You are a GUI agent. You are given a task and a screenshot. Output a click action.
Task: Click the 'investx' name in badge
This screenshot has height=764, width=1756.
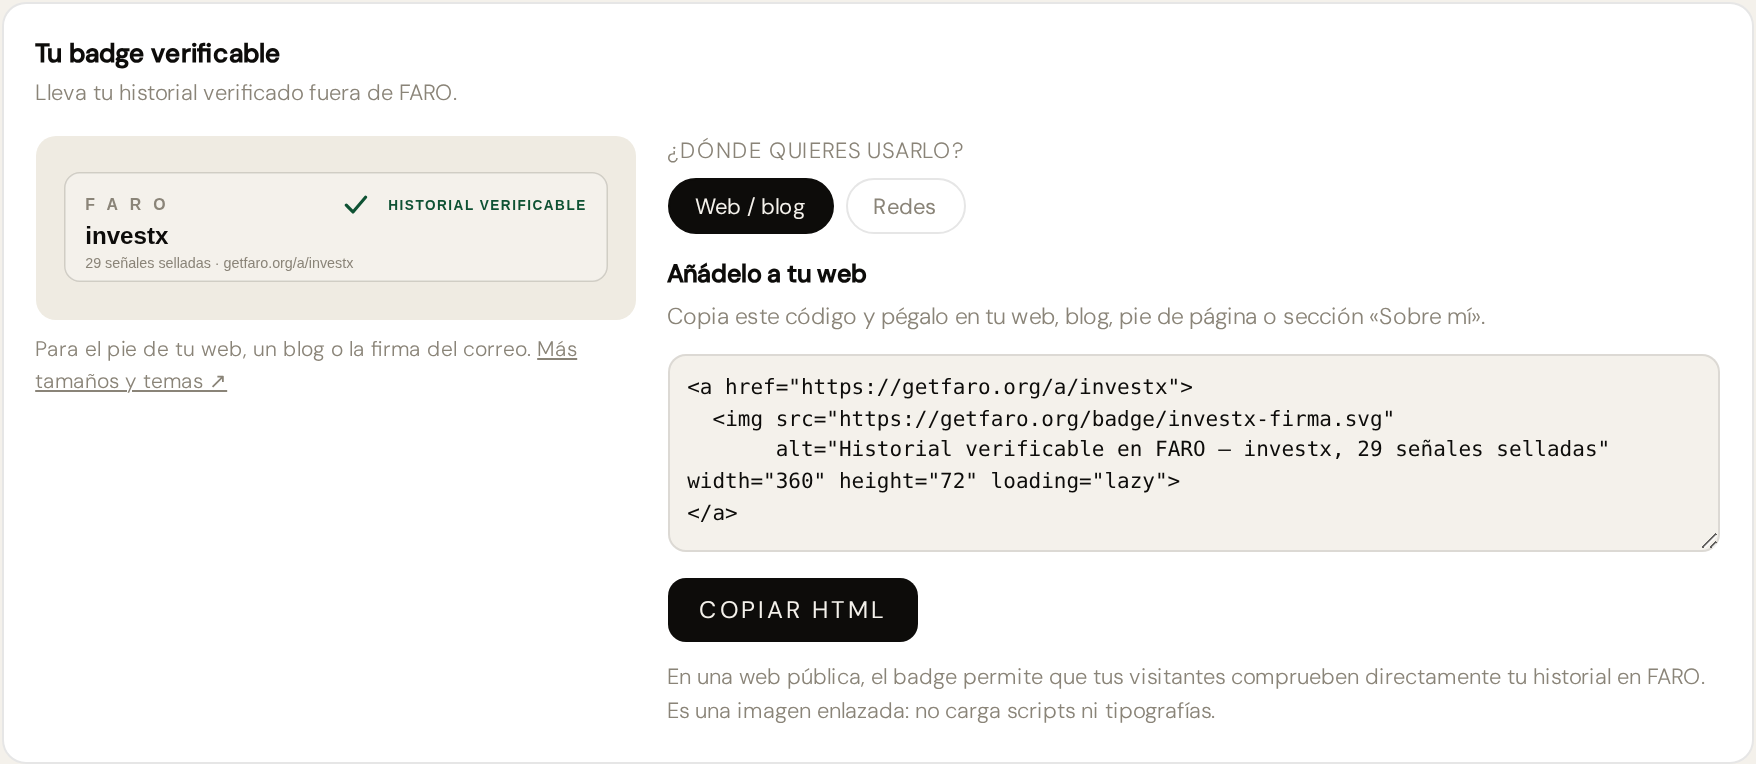[126, 236]
